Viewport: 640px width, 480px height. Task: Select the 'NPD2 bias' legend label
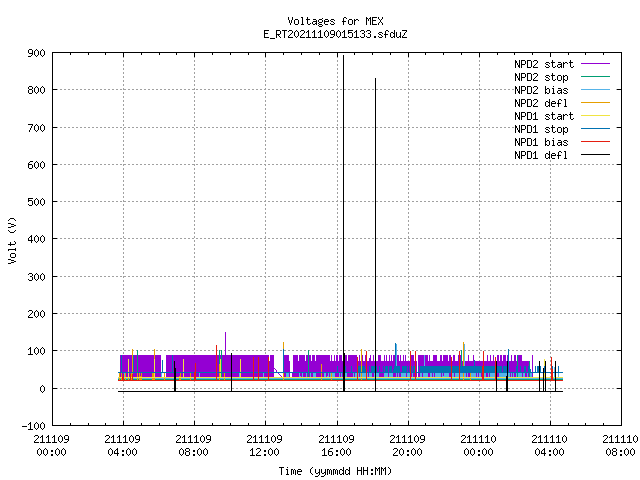pos(541,90)
